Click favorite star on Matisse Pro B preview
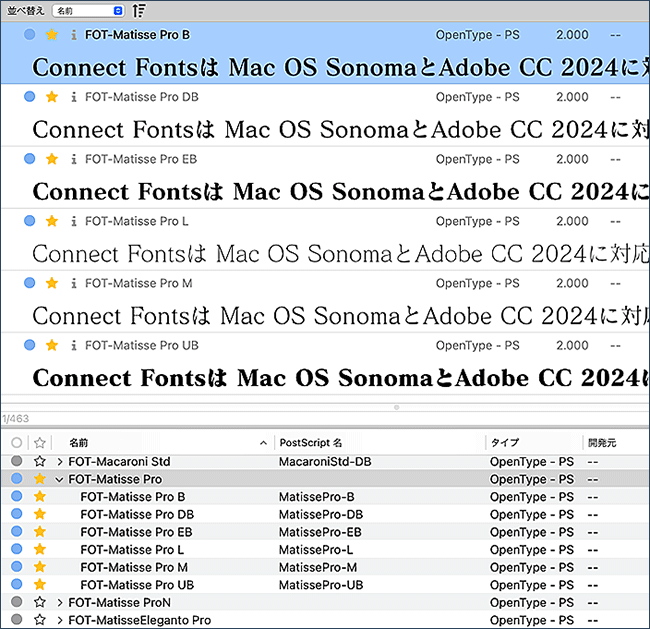 pos(52,34)
